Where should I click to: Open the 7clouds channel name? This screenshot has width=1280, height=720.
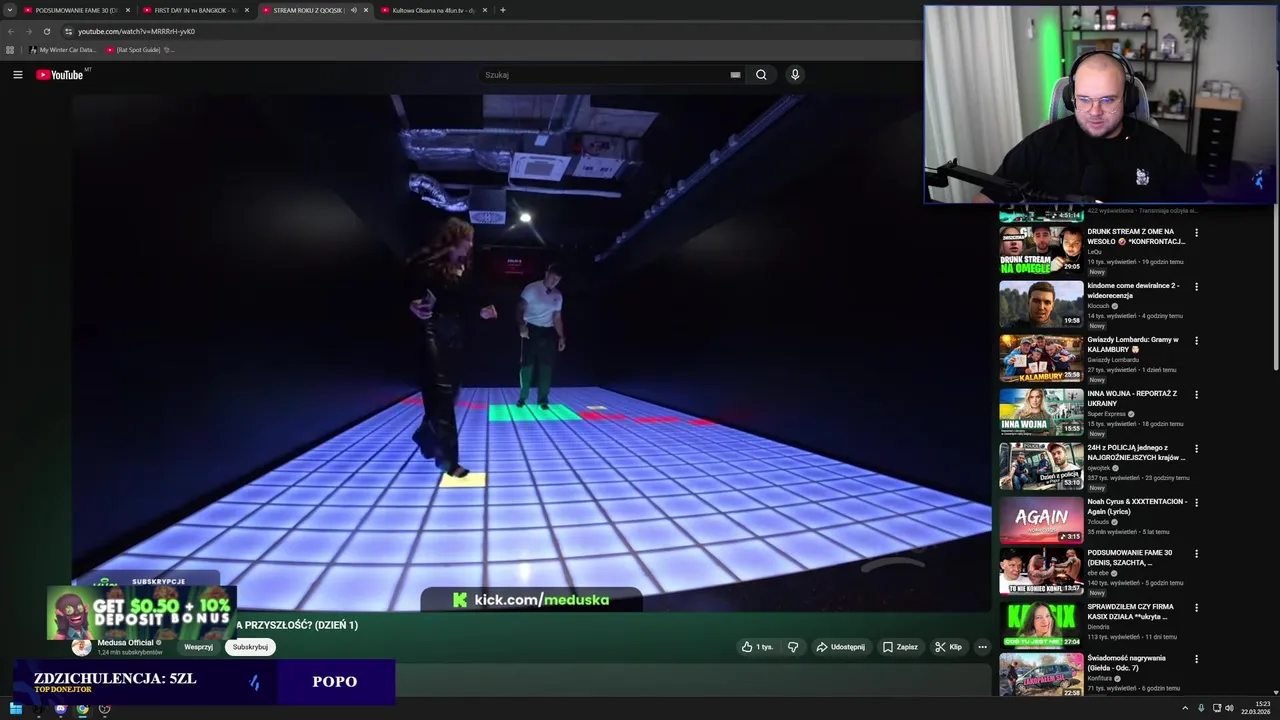[1098, 522]
